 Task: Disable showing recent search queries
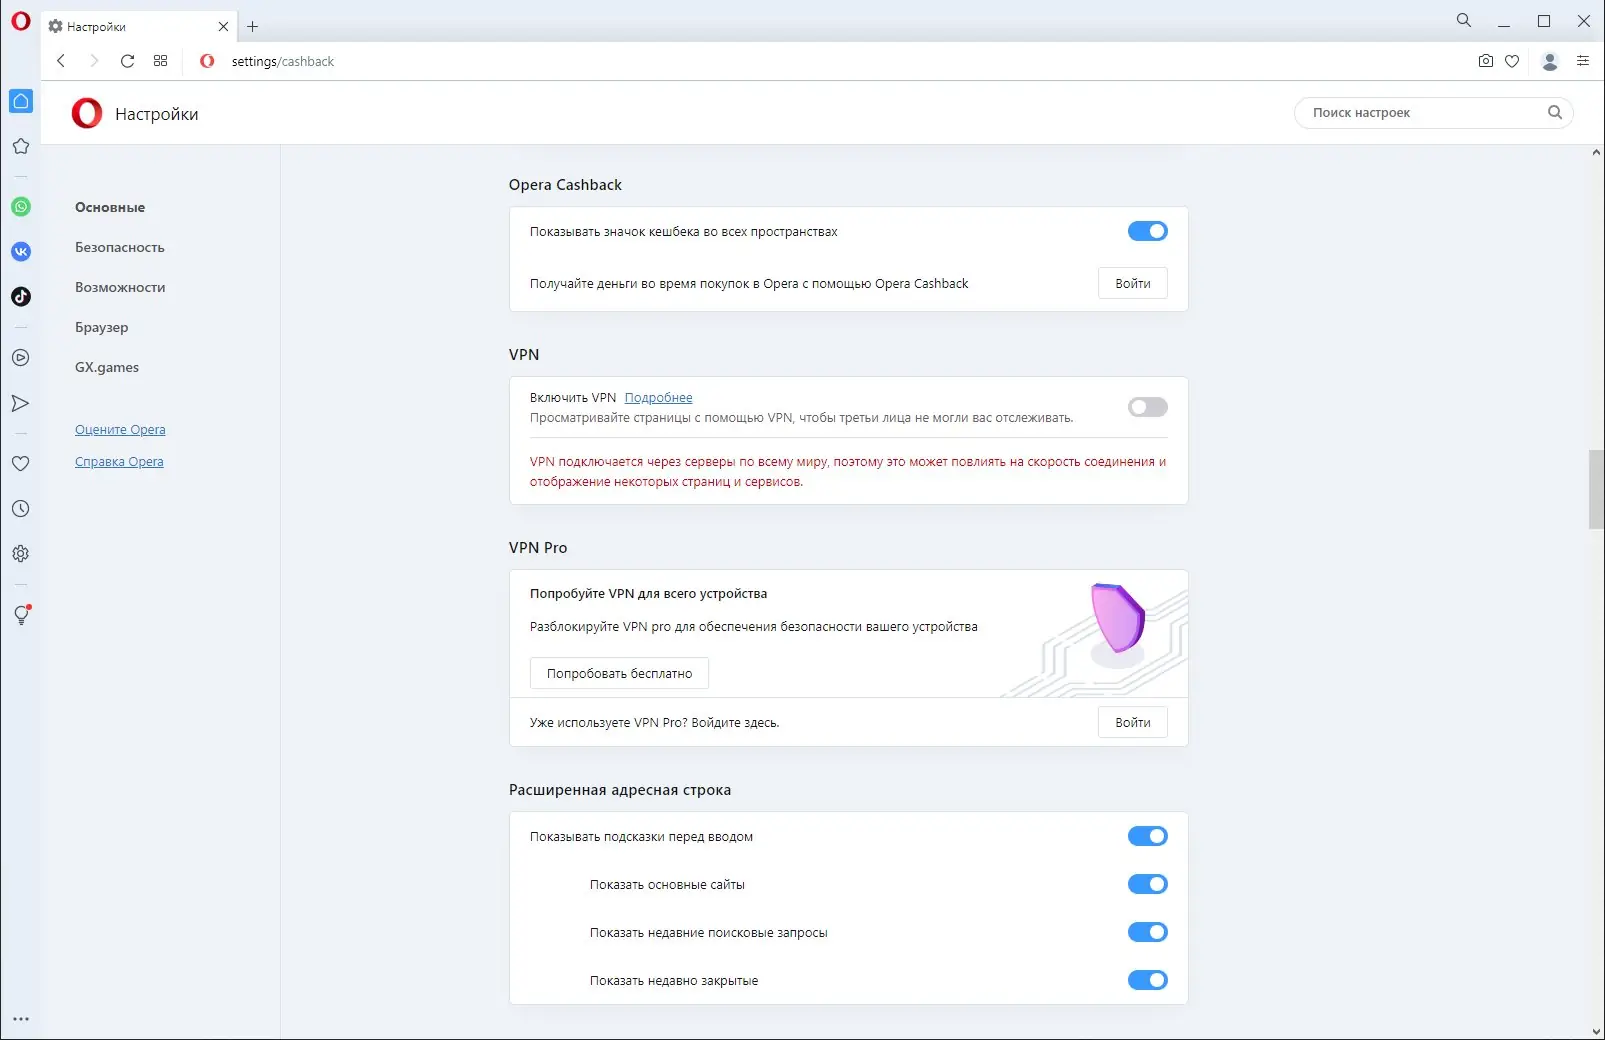[x=1147, y=932]
